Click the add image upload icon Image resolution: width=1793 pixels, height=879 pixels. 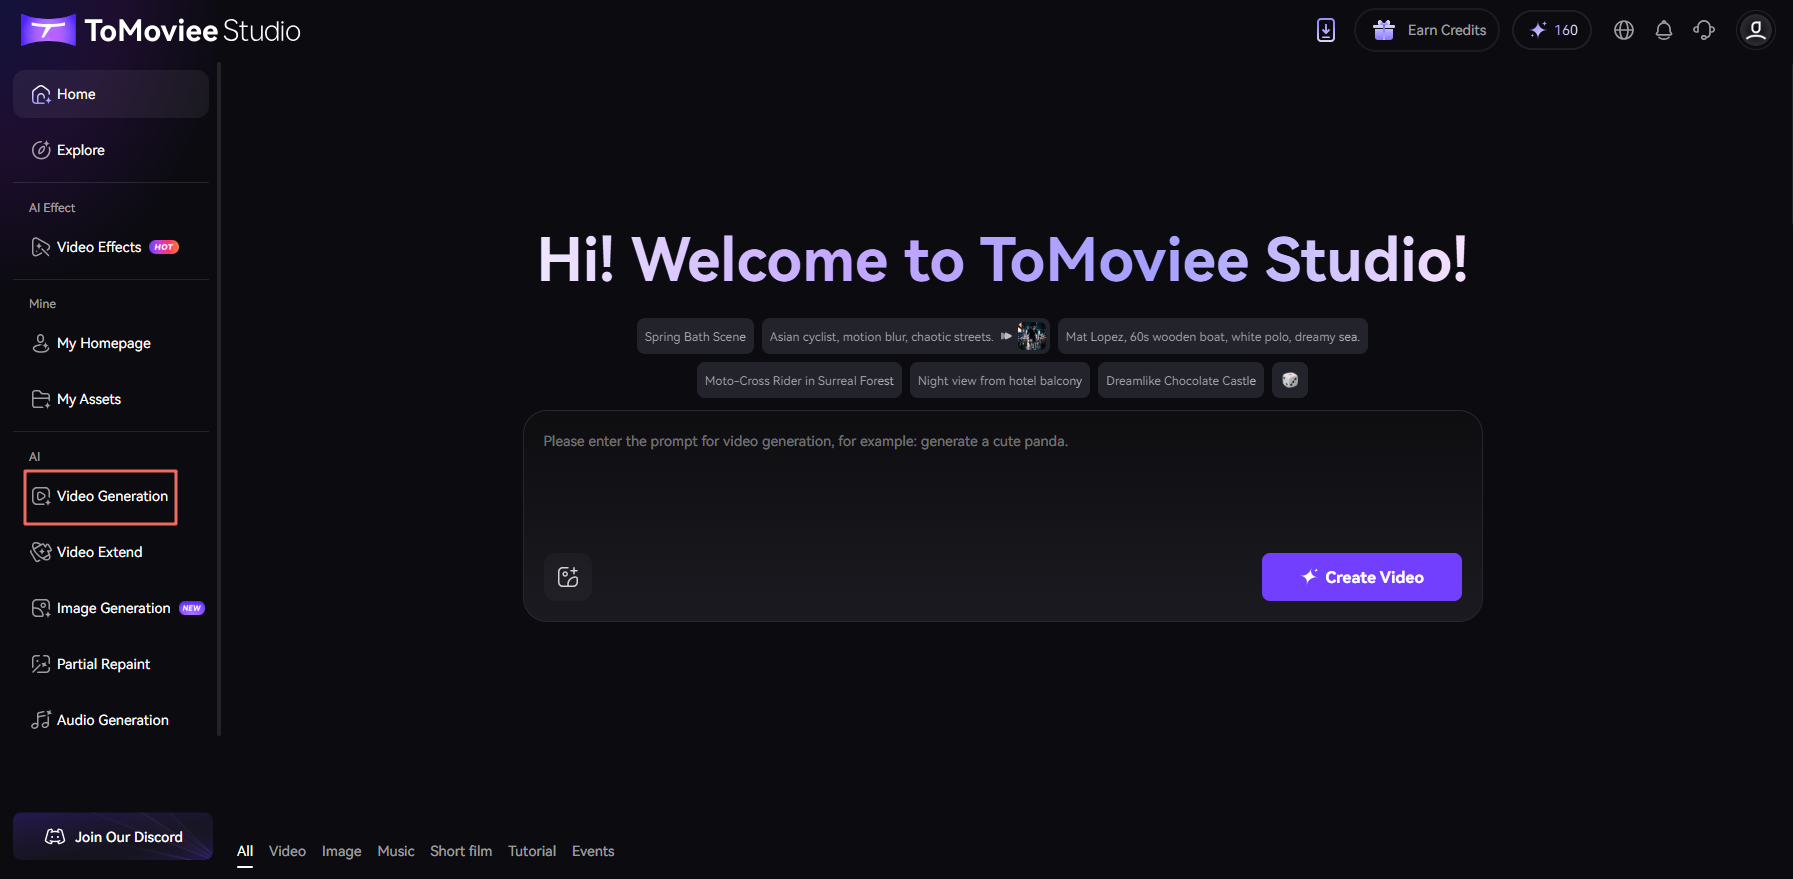tap(568, 577)
